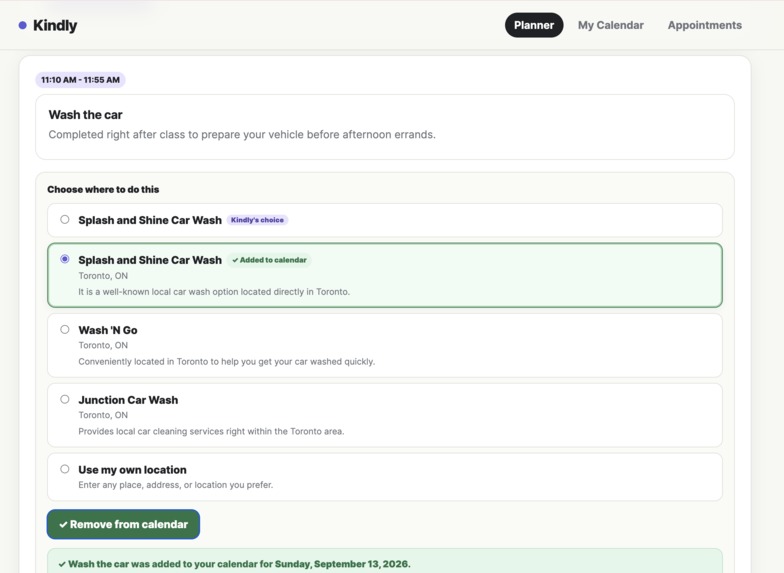The image size is (784, 573).
Task: Open the Planner tab
Action: click(x=534, y=25)
